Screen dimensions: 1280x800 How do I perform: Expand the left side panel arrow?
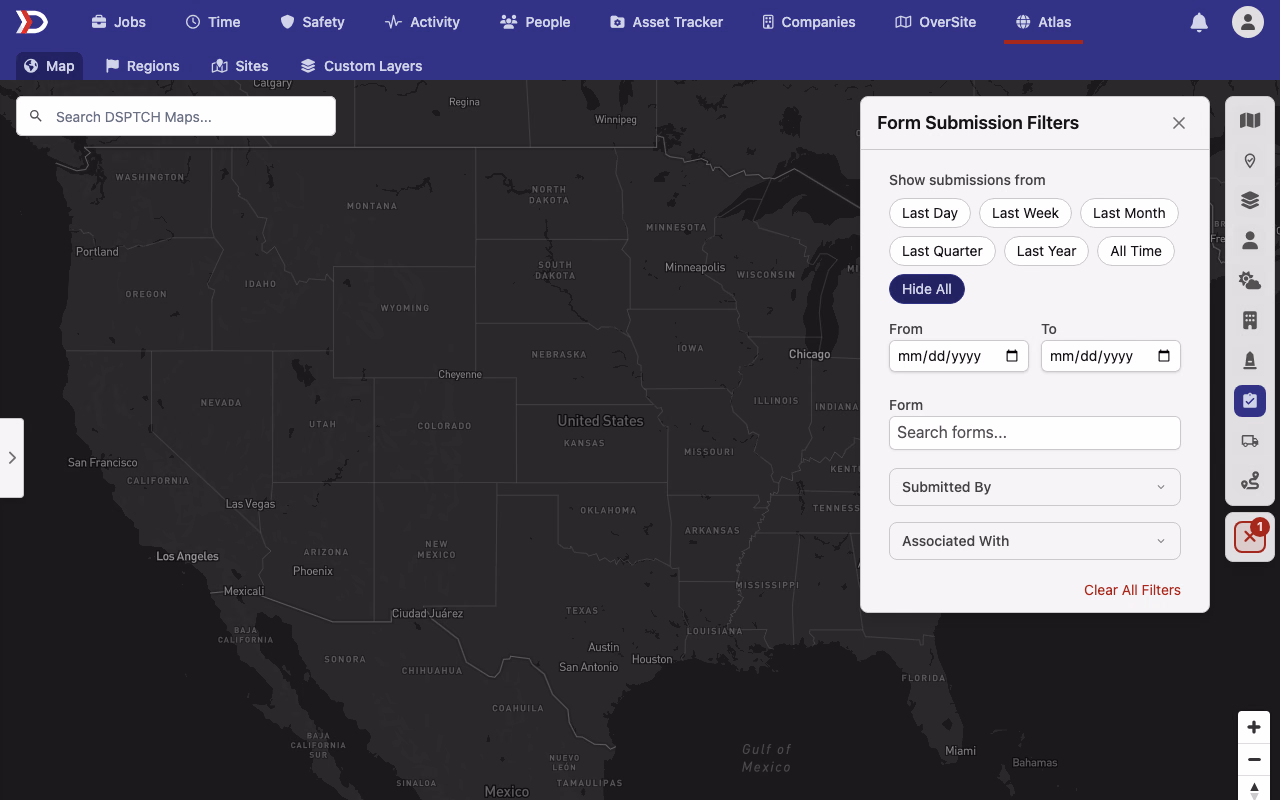(12, 458)
